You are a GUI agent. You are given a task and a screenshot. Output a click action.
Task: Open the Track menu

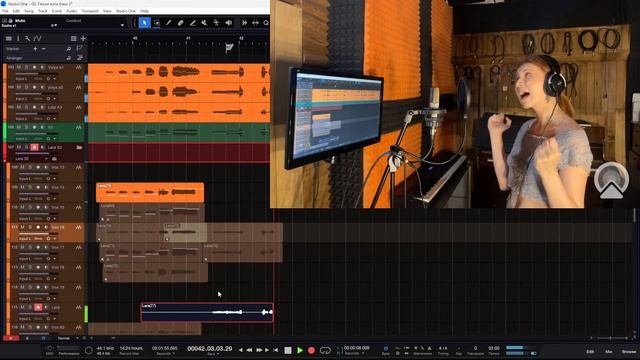pyautogui.click(x=42, y=11)
